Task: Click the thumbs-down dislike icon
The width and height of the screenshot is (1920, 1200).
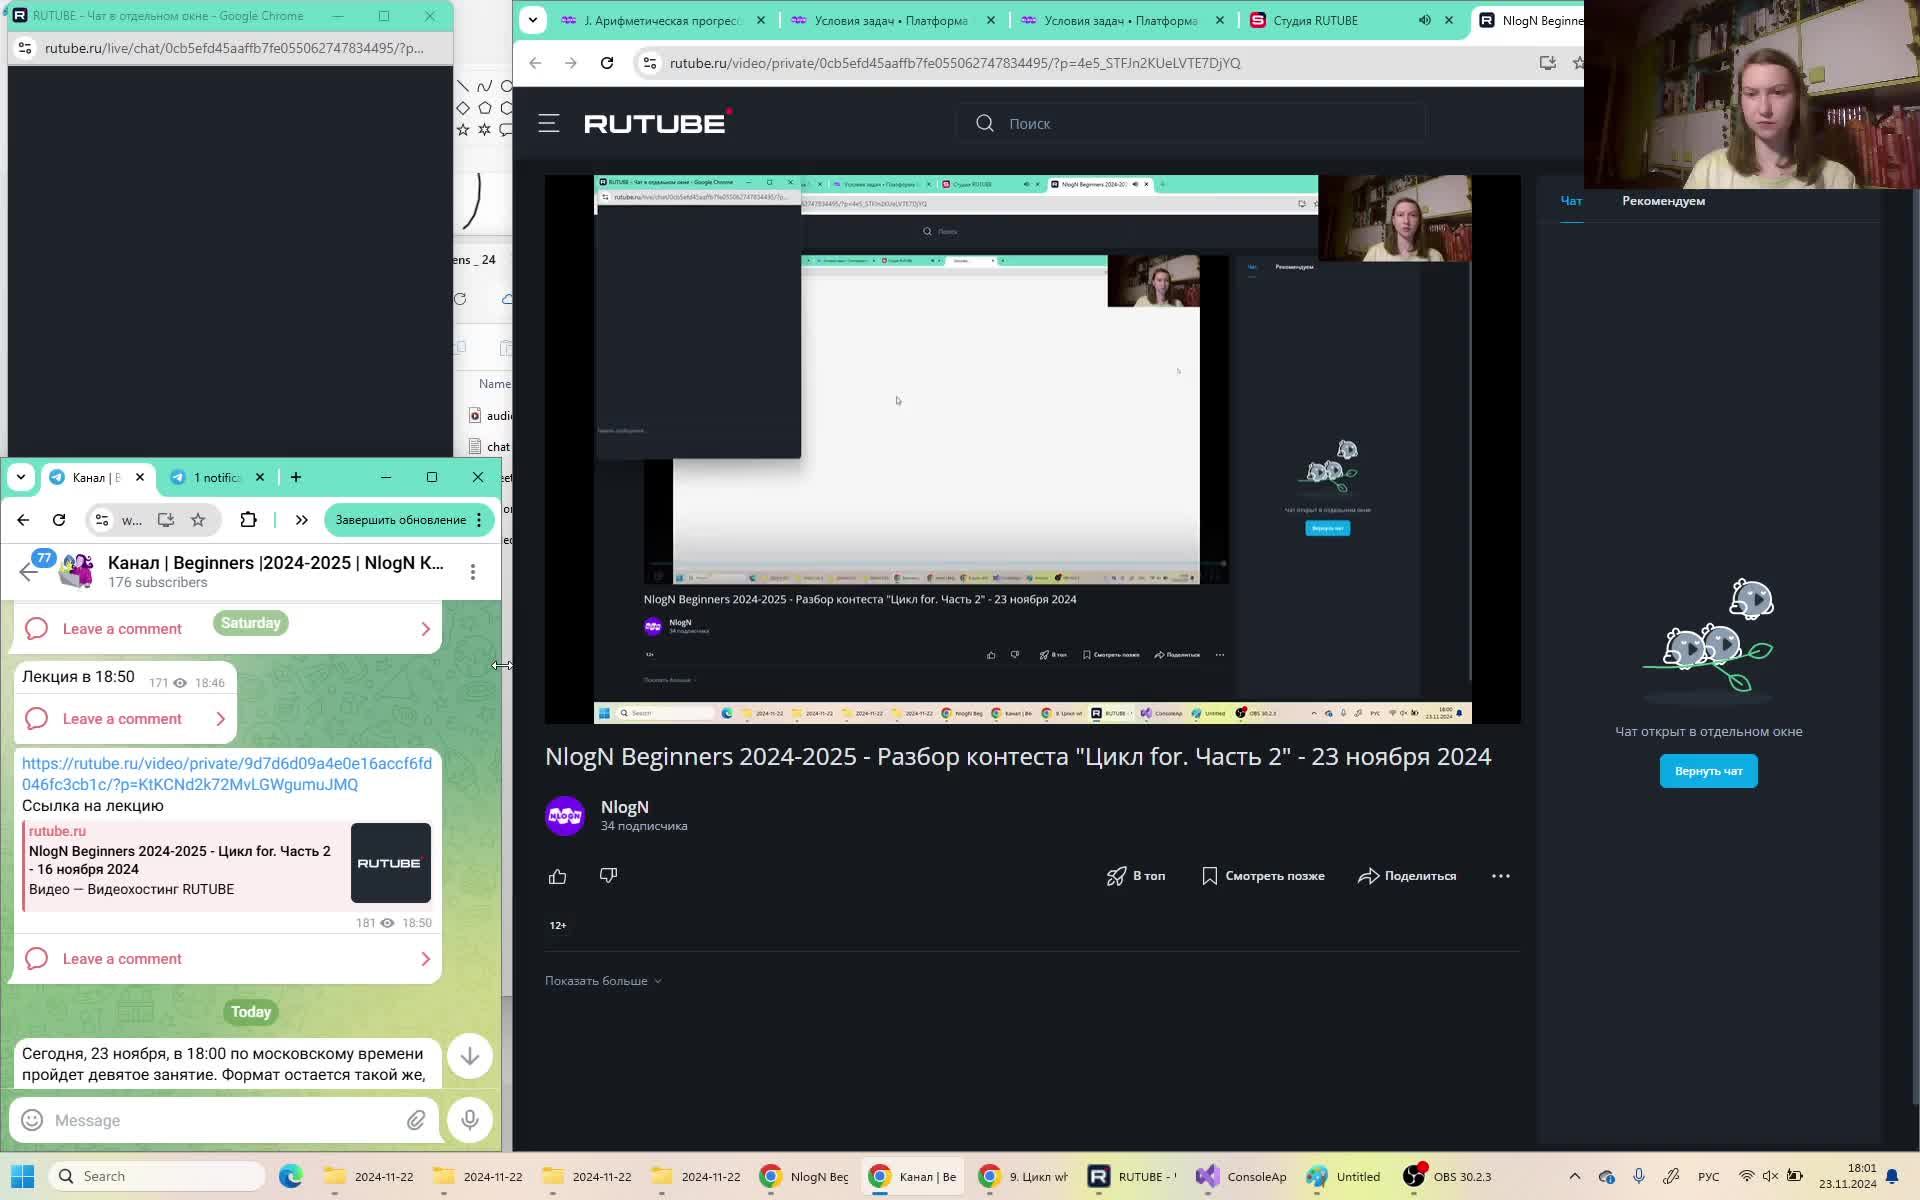Action: pyautogui.click(x=608, y=876)
